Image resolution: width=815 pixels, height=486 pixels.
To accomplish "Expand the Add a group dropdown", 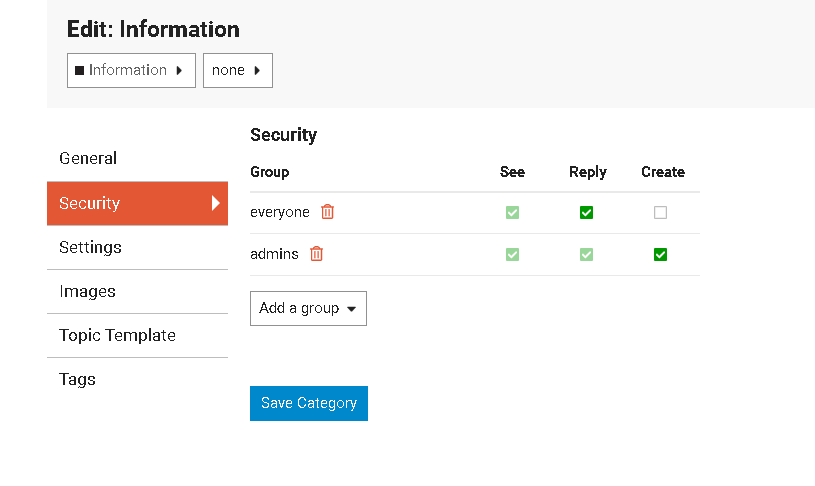I will point(308,308).
